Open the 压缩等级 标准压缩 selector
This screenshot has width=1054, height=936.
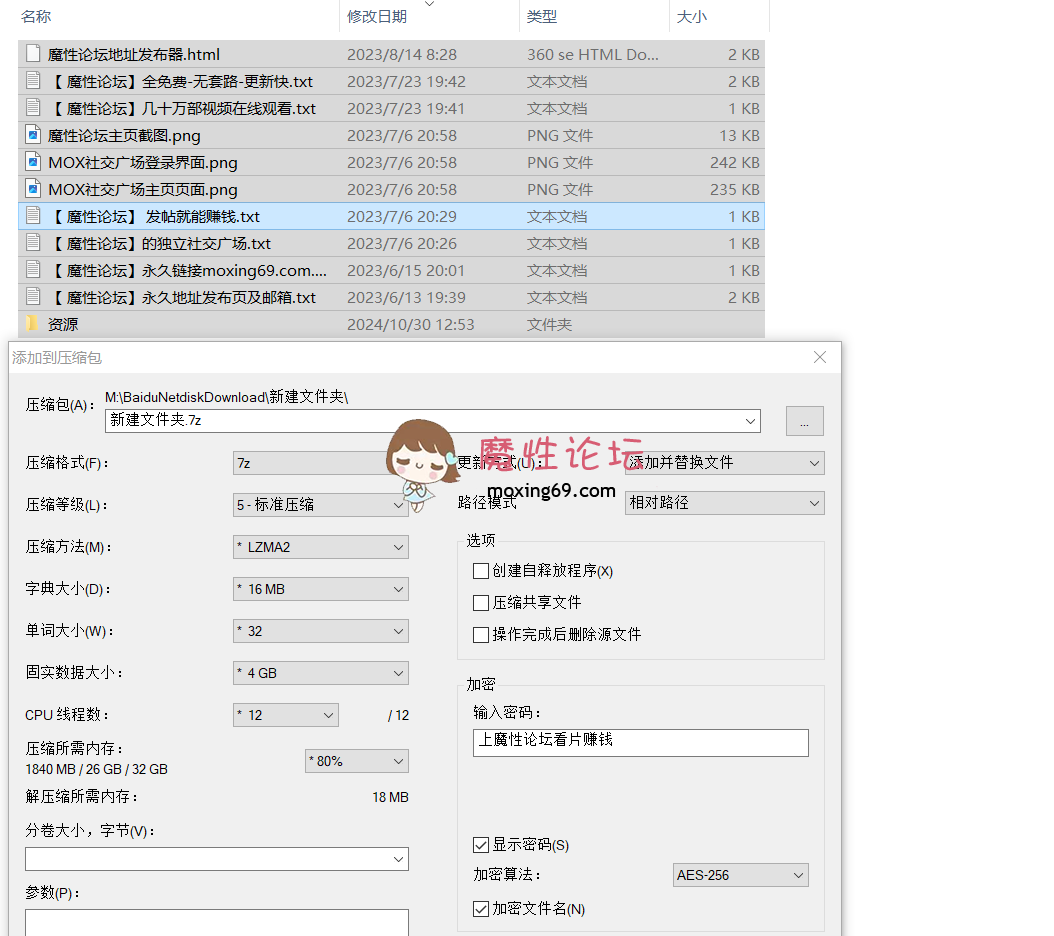click(320, 505)
